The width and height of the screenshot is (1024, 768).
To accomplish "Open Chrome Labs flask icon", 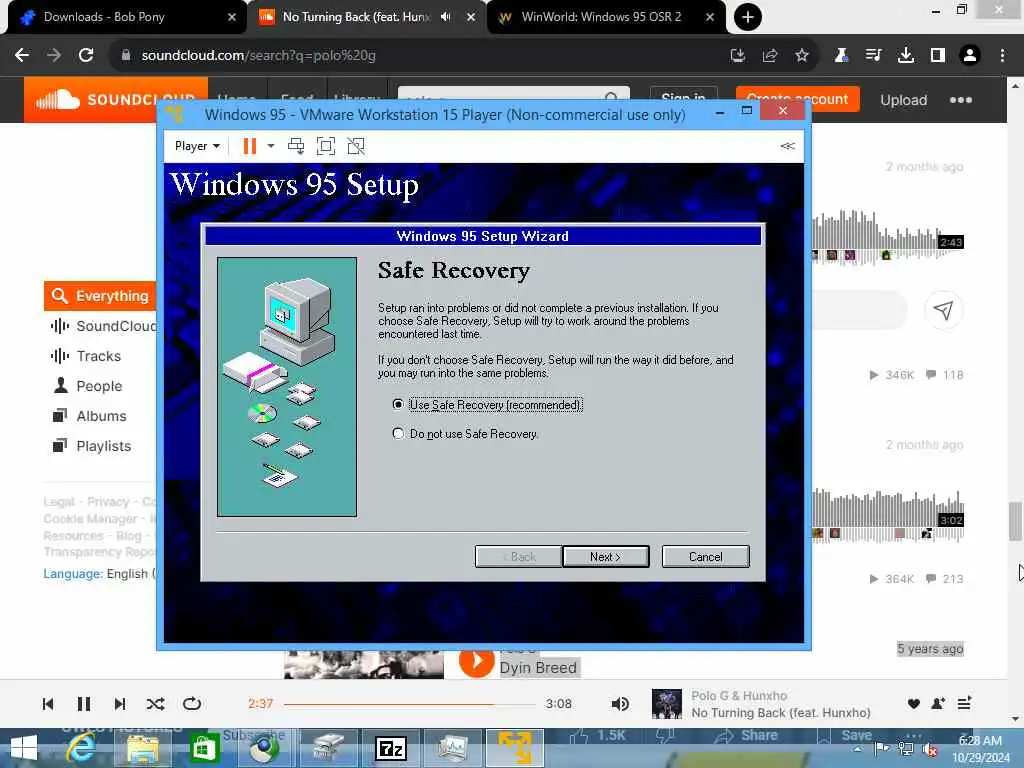I will (841, 56).
